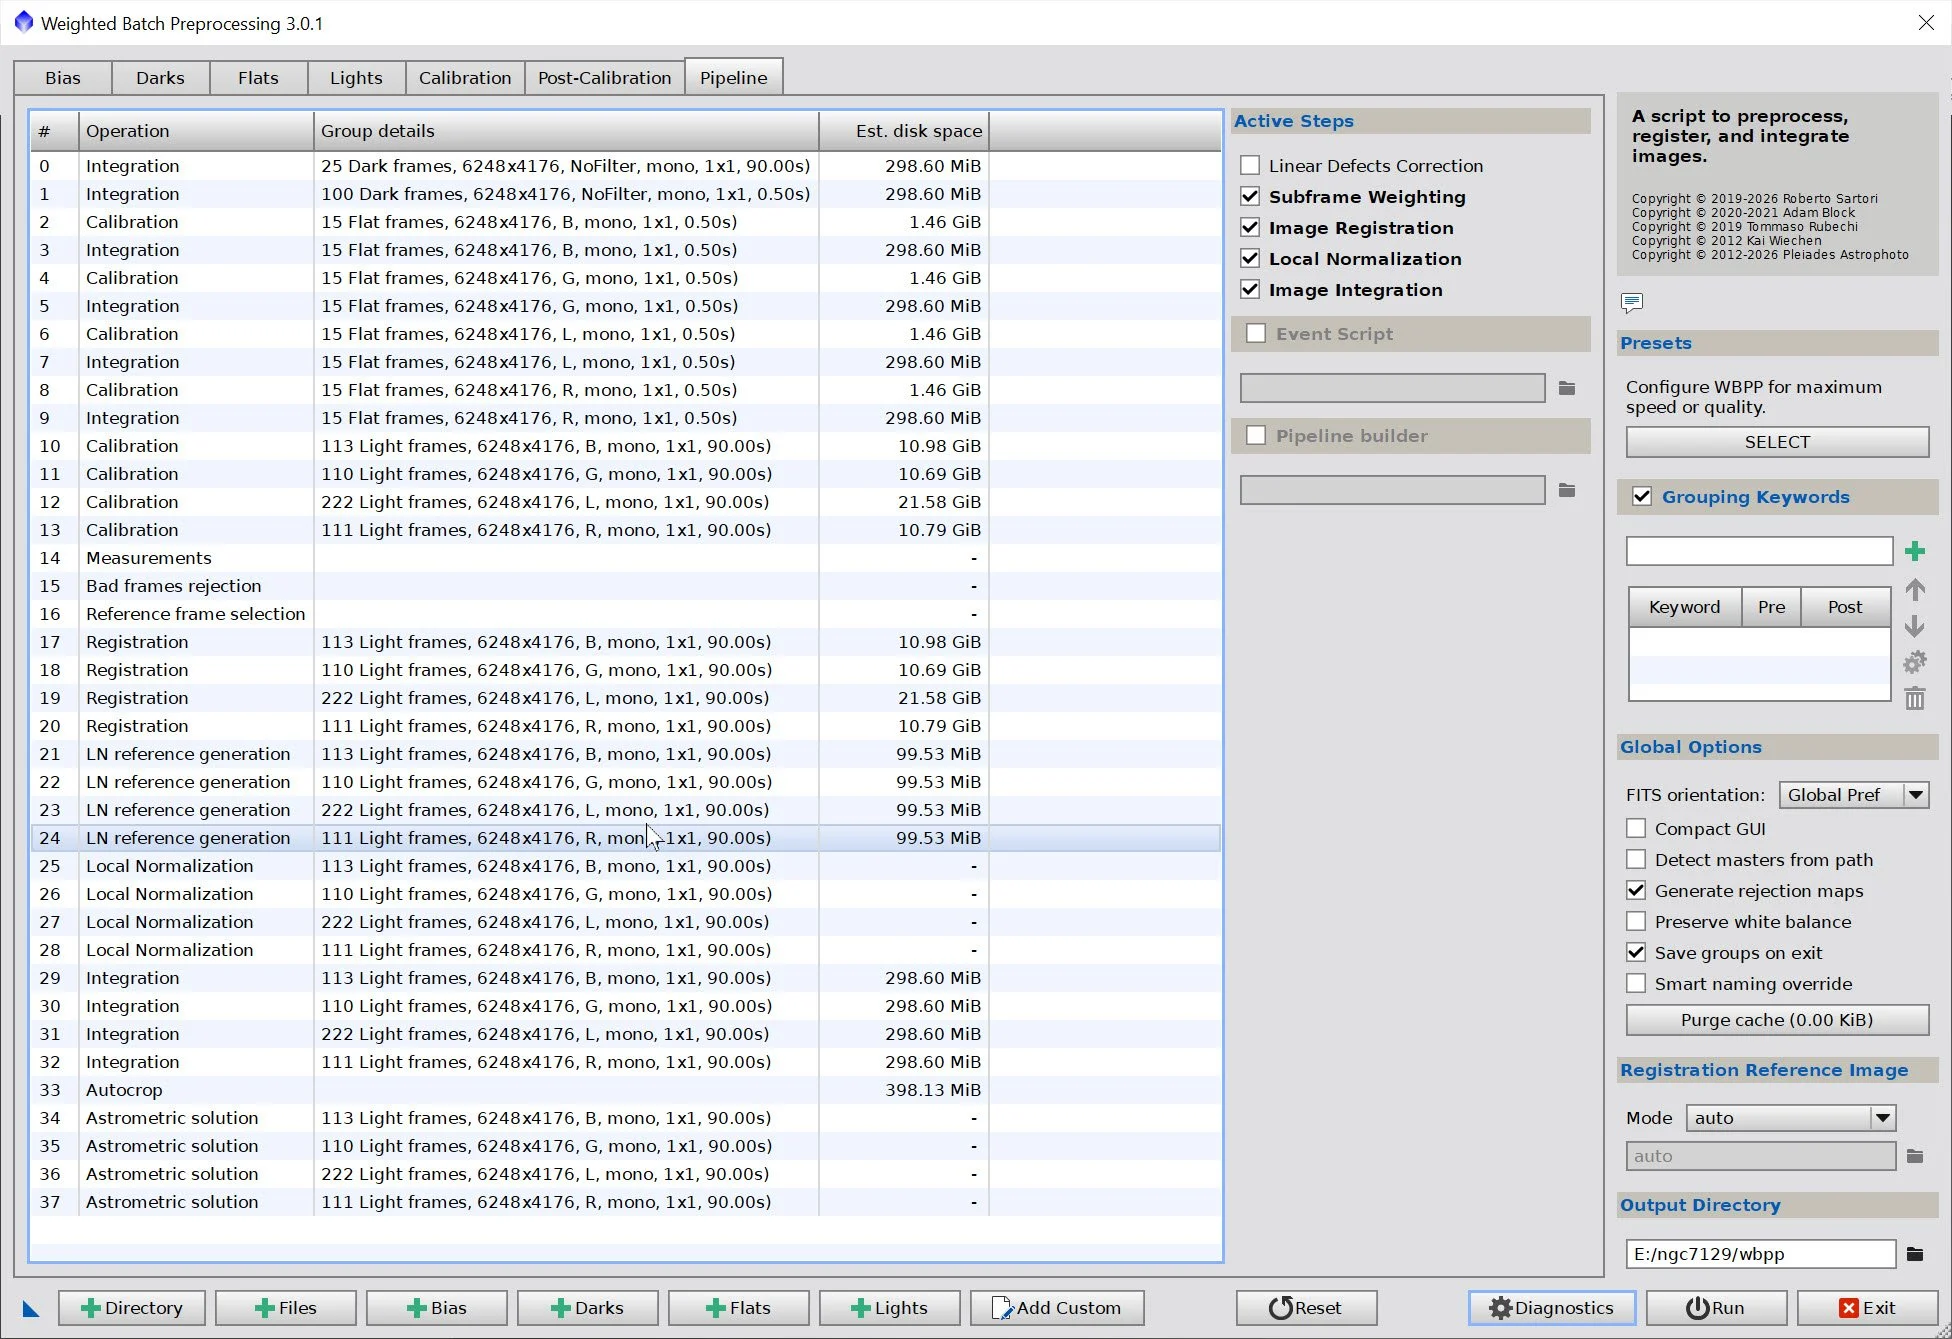1952x1339 pixels.
Task: Toggle Local Normalization checkbox
Action: click(x=1250, y=259)
